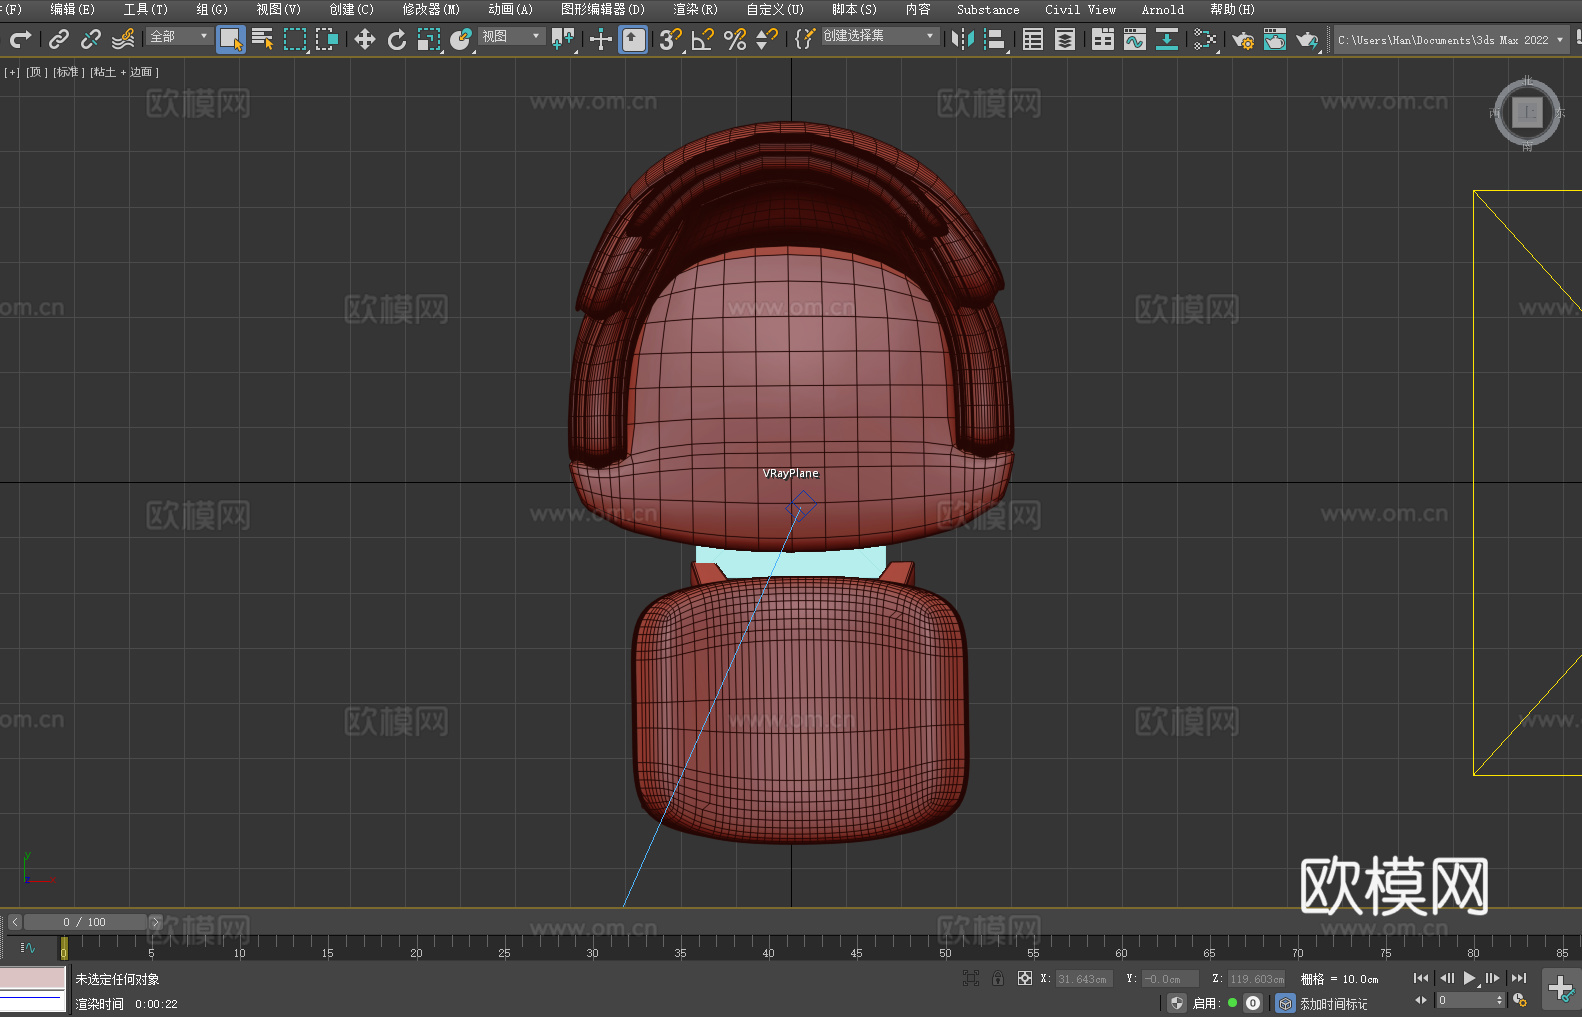Click the Unlink Selection icon
The width and height of the screenshot is (1582, 1017).
point(91,39)
